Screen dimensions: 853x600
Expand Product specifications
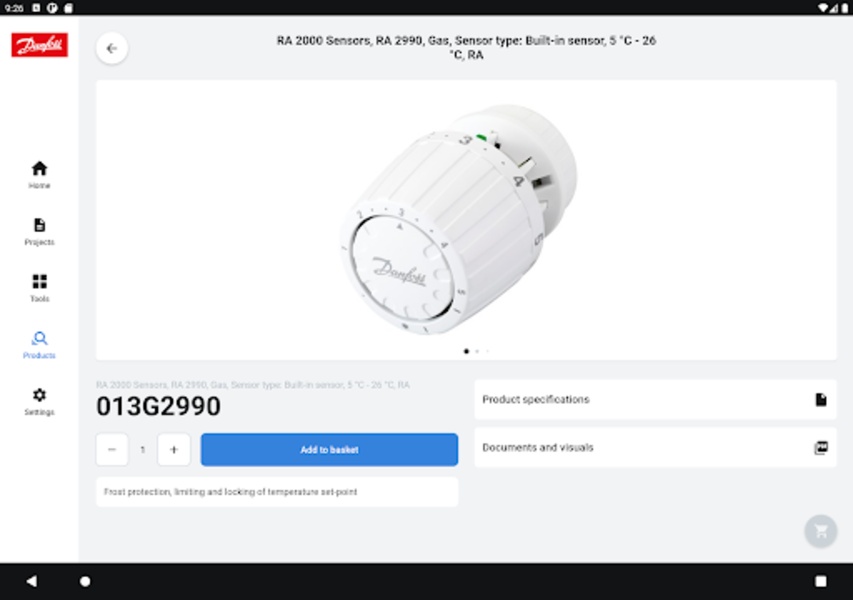pyautogui.click(x=655, y=399)
